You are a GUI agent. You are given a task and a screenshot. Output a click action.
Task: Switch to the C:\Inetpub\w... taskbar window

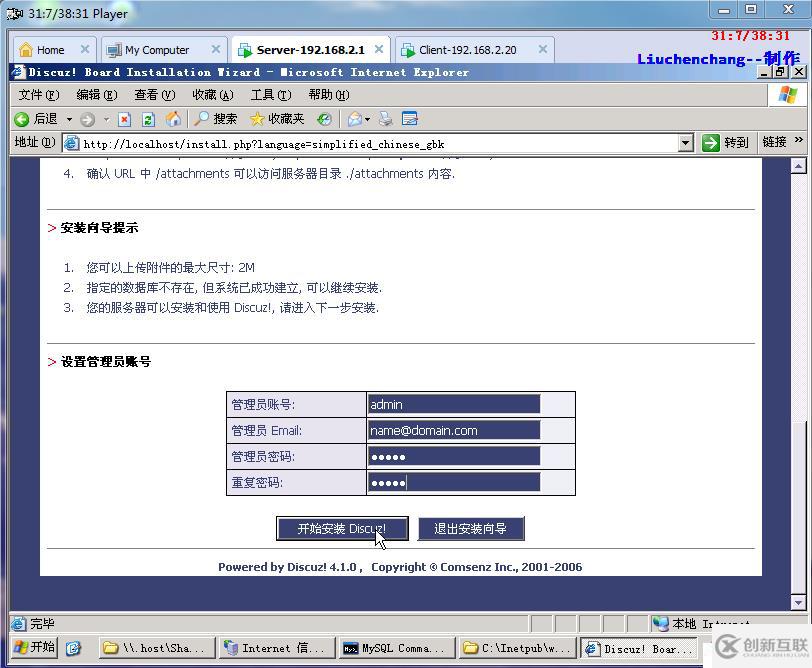(x=517, y=648)
